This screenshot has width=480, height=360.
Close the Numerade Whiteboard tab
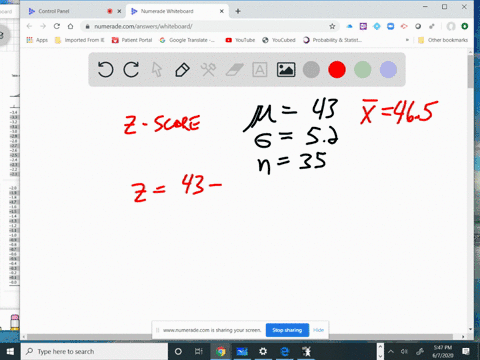point(222,11)
